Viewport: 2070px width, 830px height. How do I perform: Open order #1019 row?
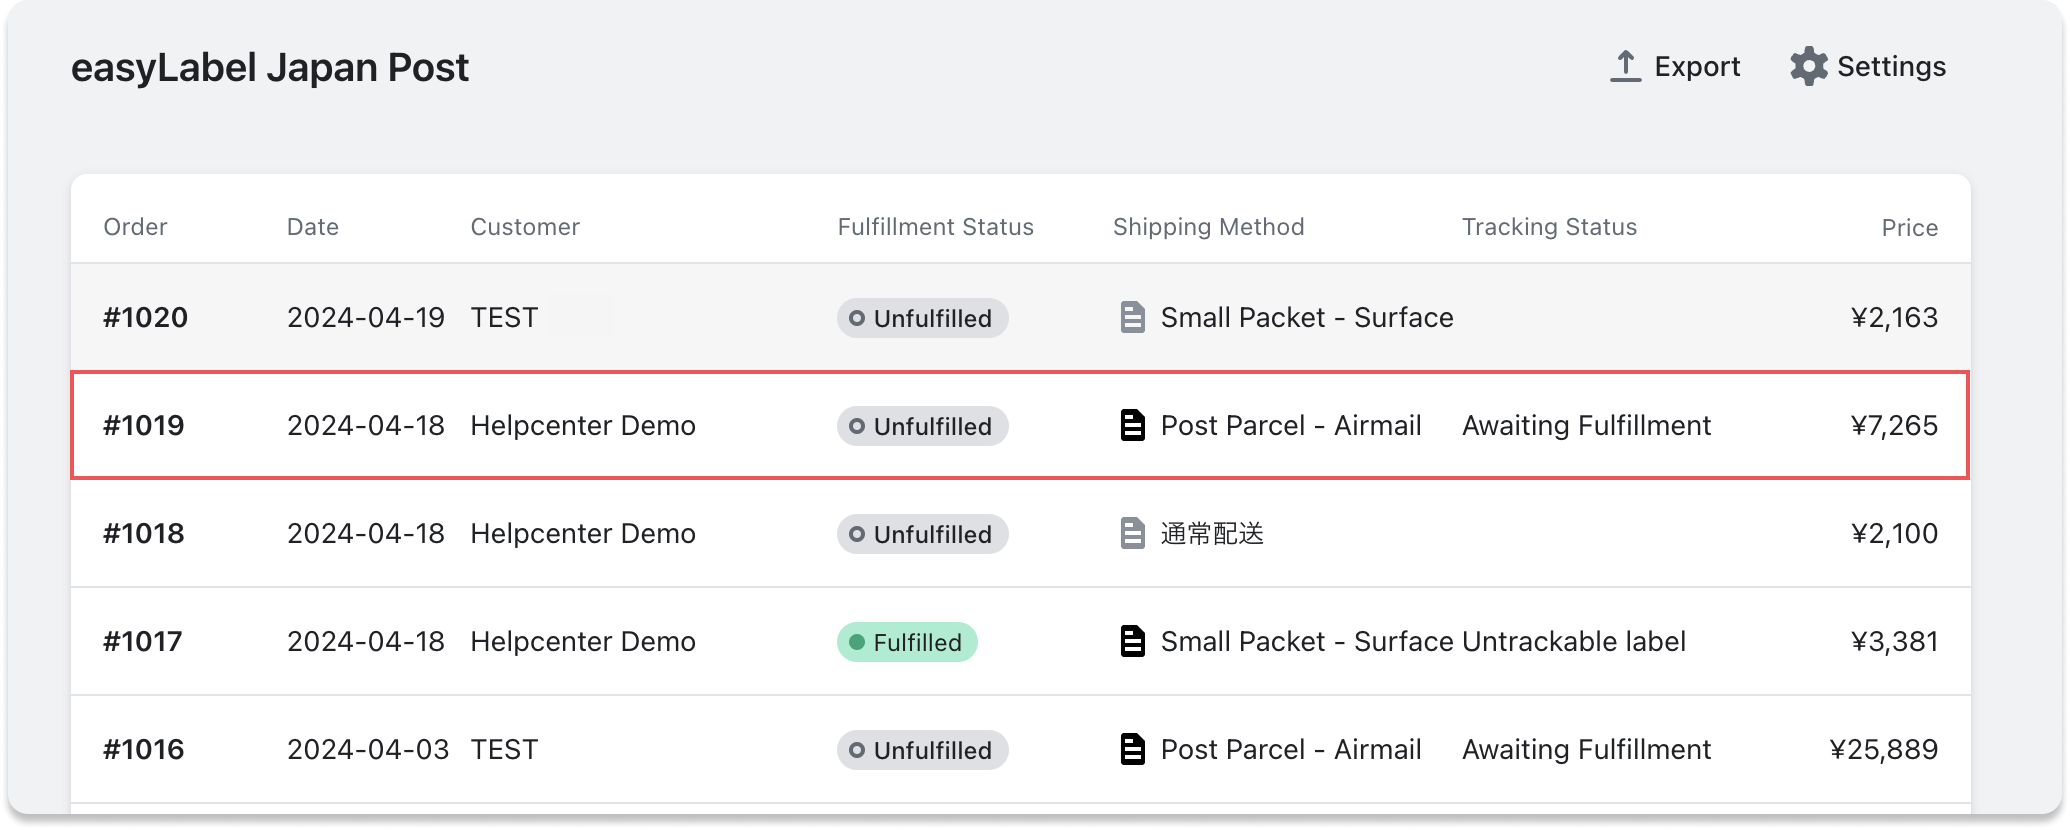[x=145, y=426]
